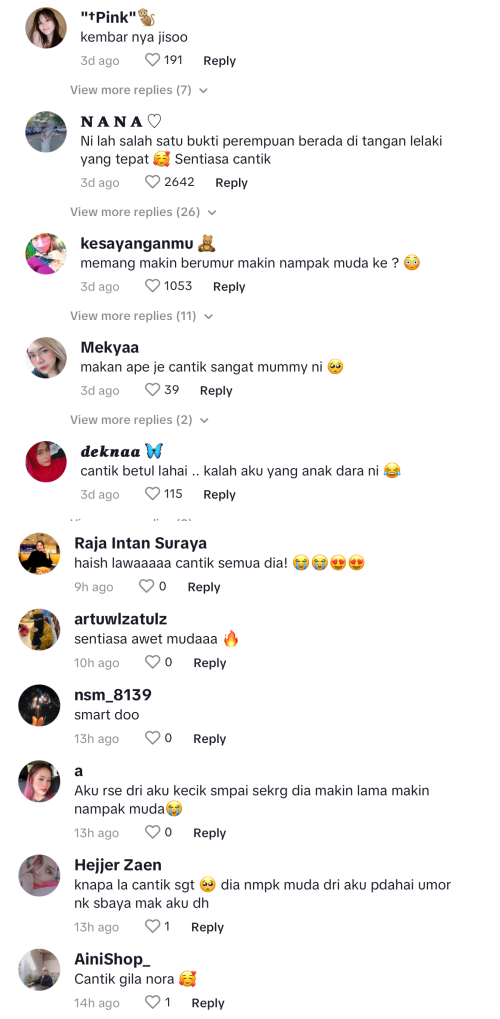
Task: Expand View more replies (26)
Action: tap(143, 213)
